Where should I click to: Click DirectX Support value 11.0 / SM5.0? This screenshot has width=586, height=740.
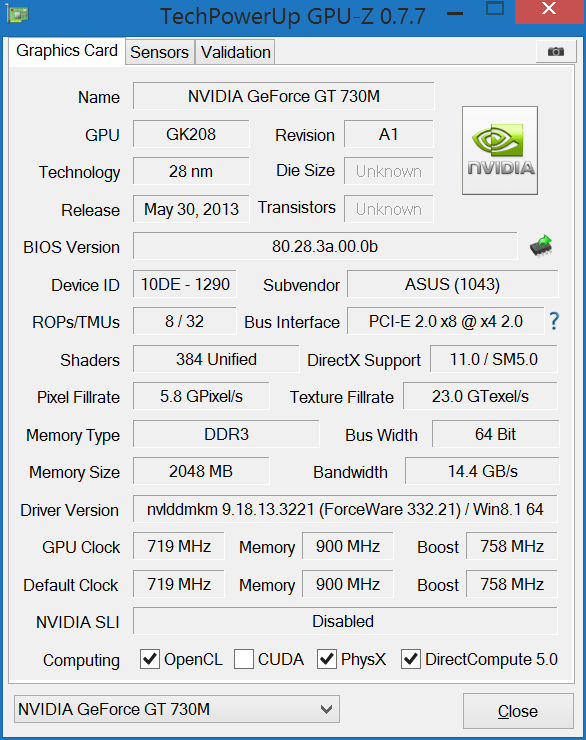pyautogui.click(x=494, y=359)
